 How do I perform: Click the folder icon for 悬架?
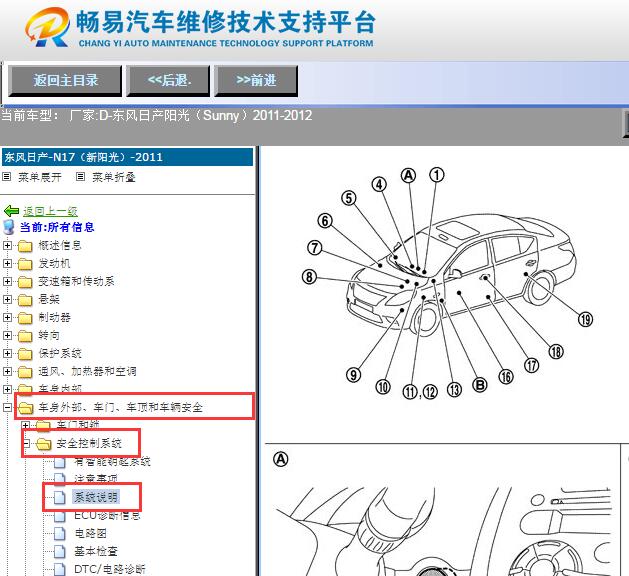pos(25,300)
